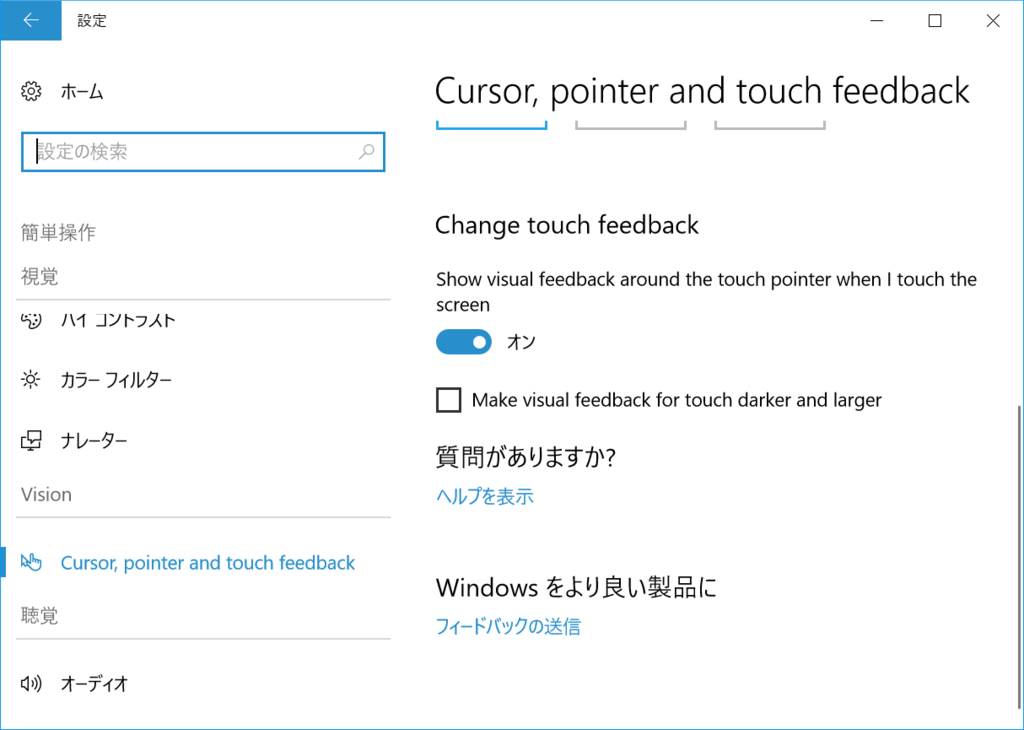Screen dimensions: 1024x730
Task: Click the Windows をより良い製品に heading
Action: pyautogui.click(x=576, y=587)
